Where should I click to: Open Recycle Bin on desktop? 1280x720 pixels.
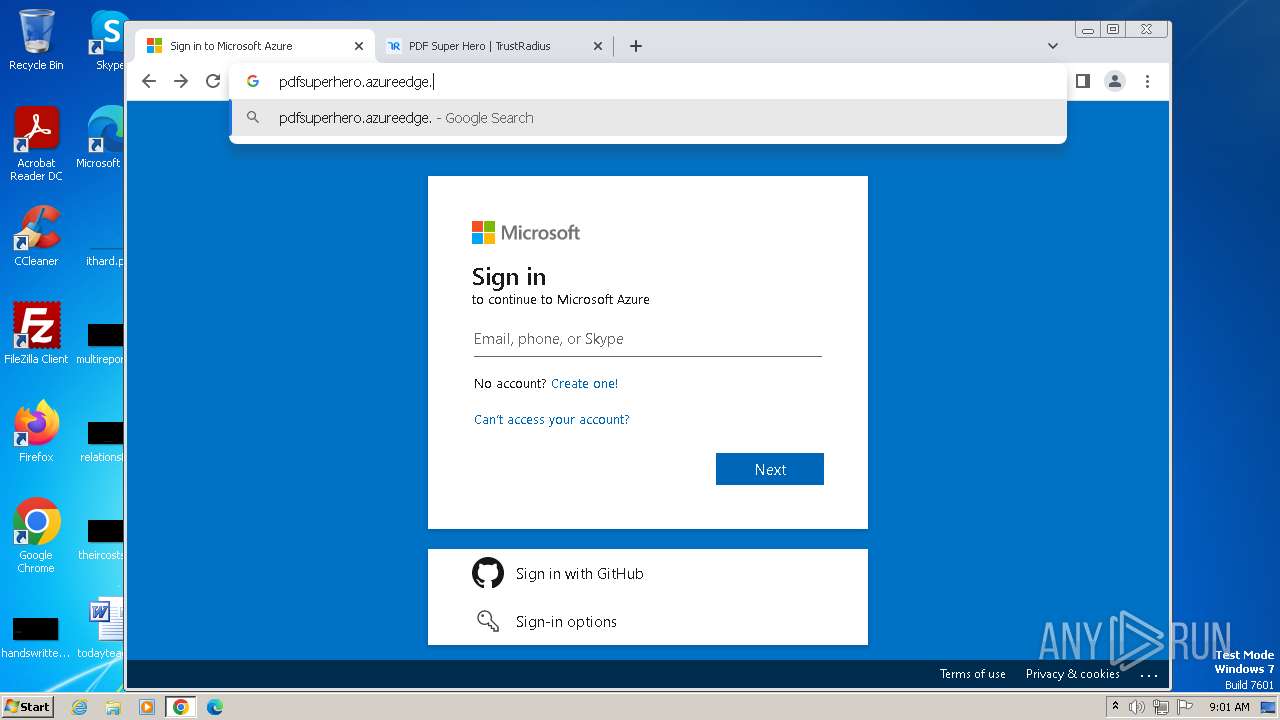36,40
